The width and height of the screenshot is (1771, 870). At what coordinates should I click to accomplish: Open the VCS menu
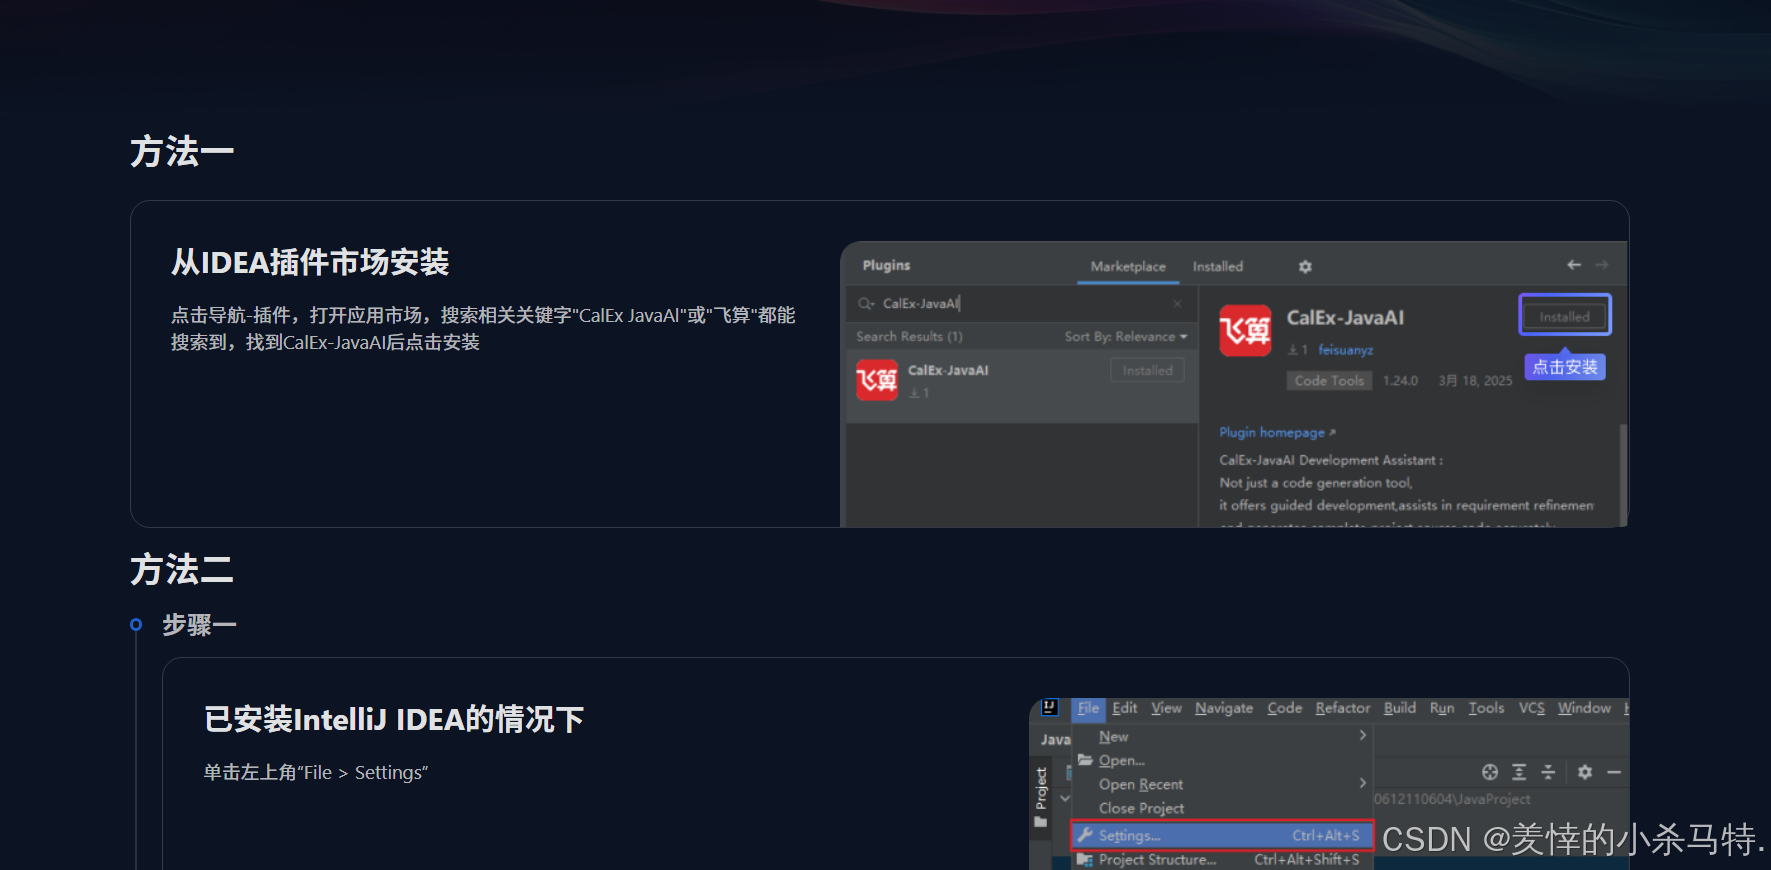pyautogui.click(x=1532, y=708)
